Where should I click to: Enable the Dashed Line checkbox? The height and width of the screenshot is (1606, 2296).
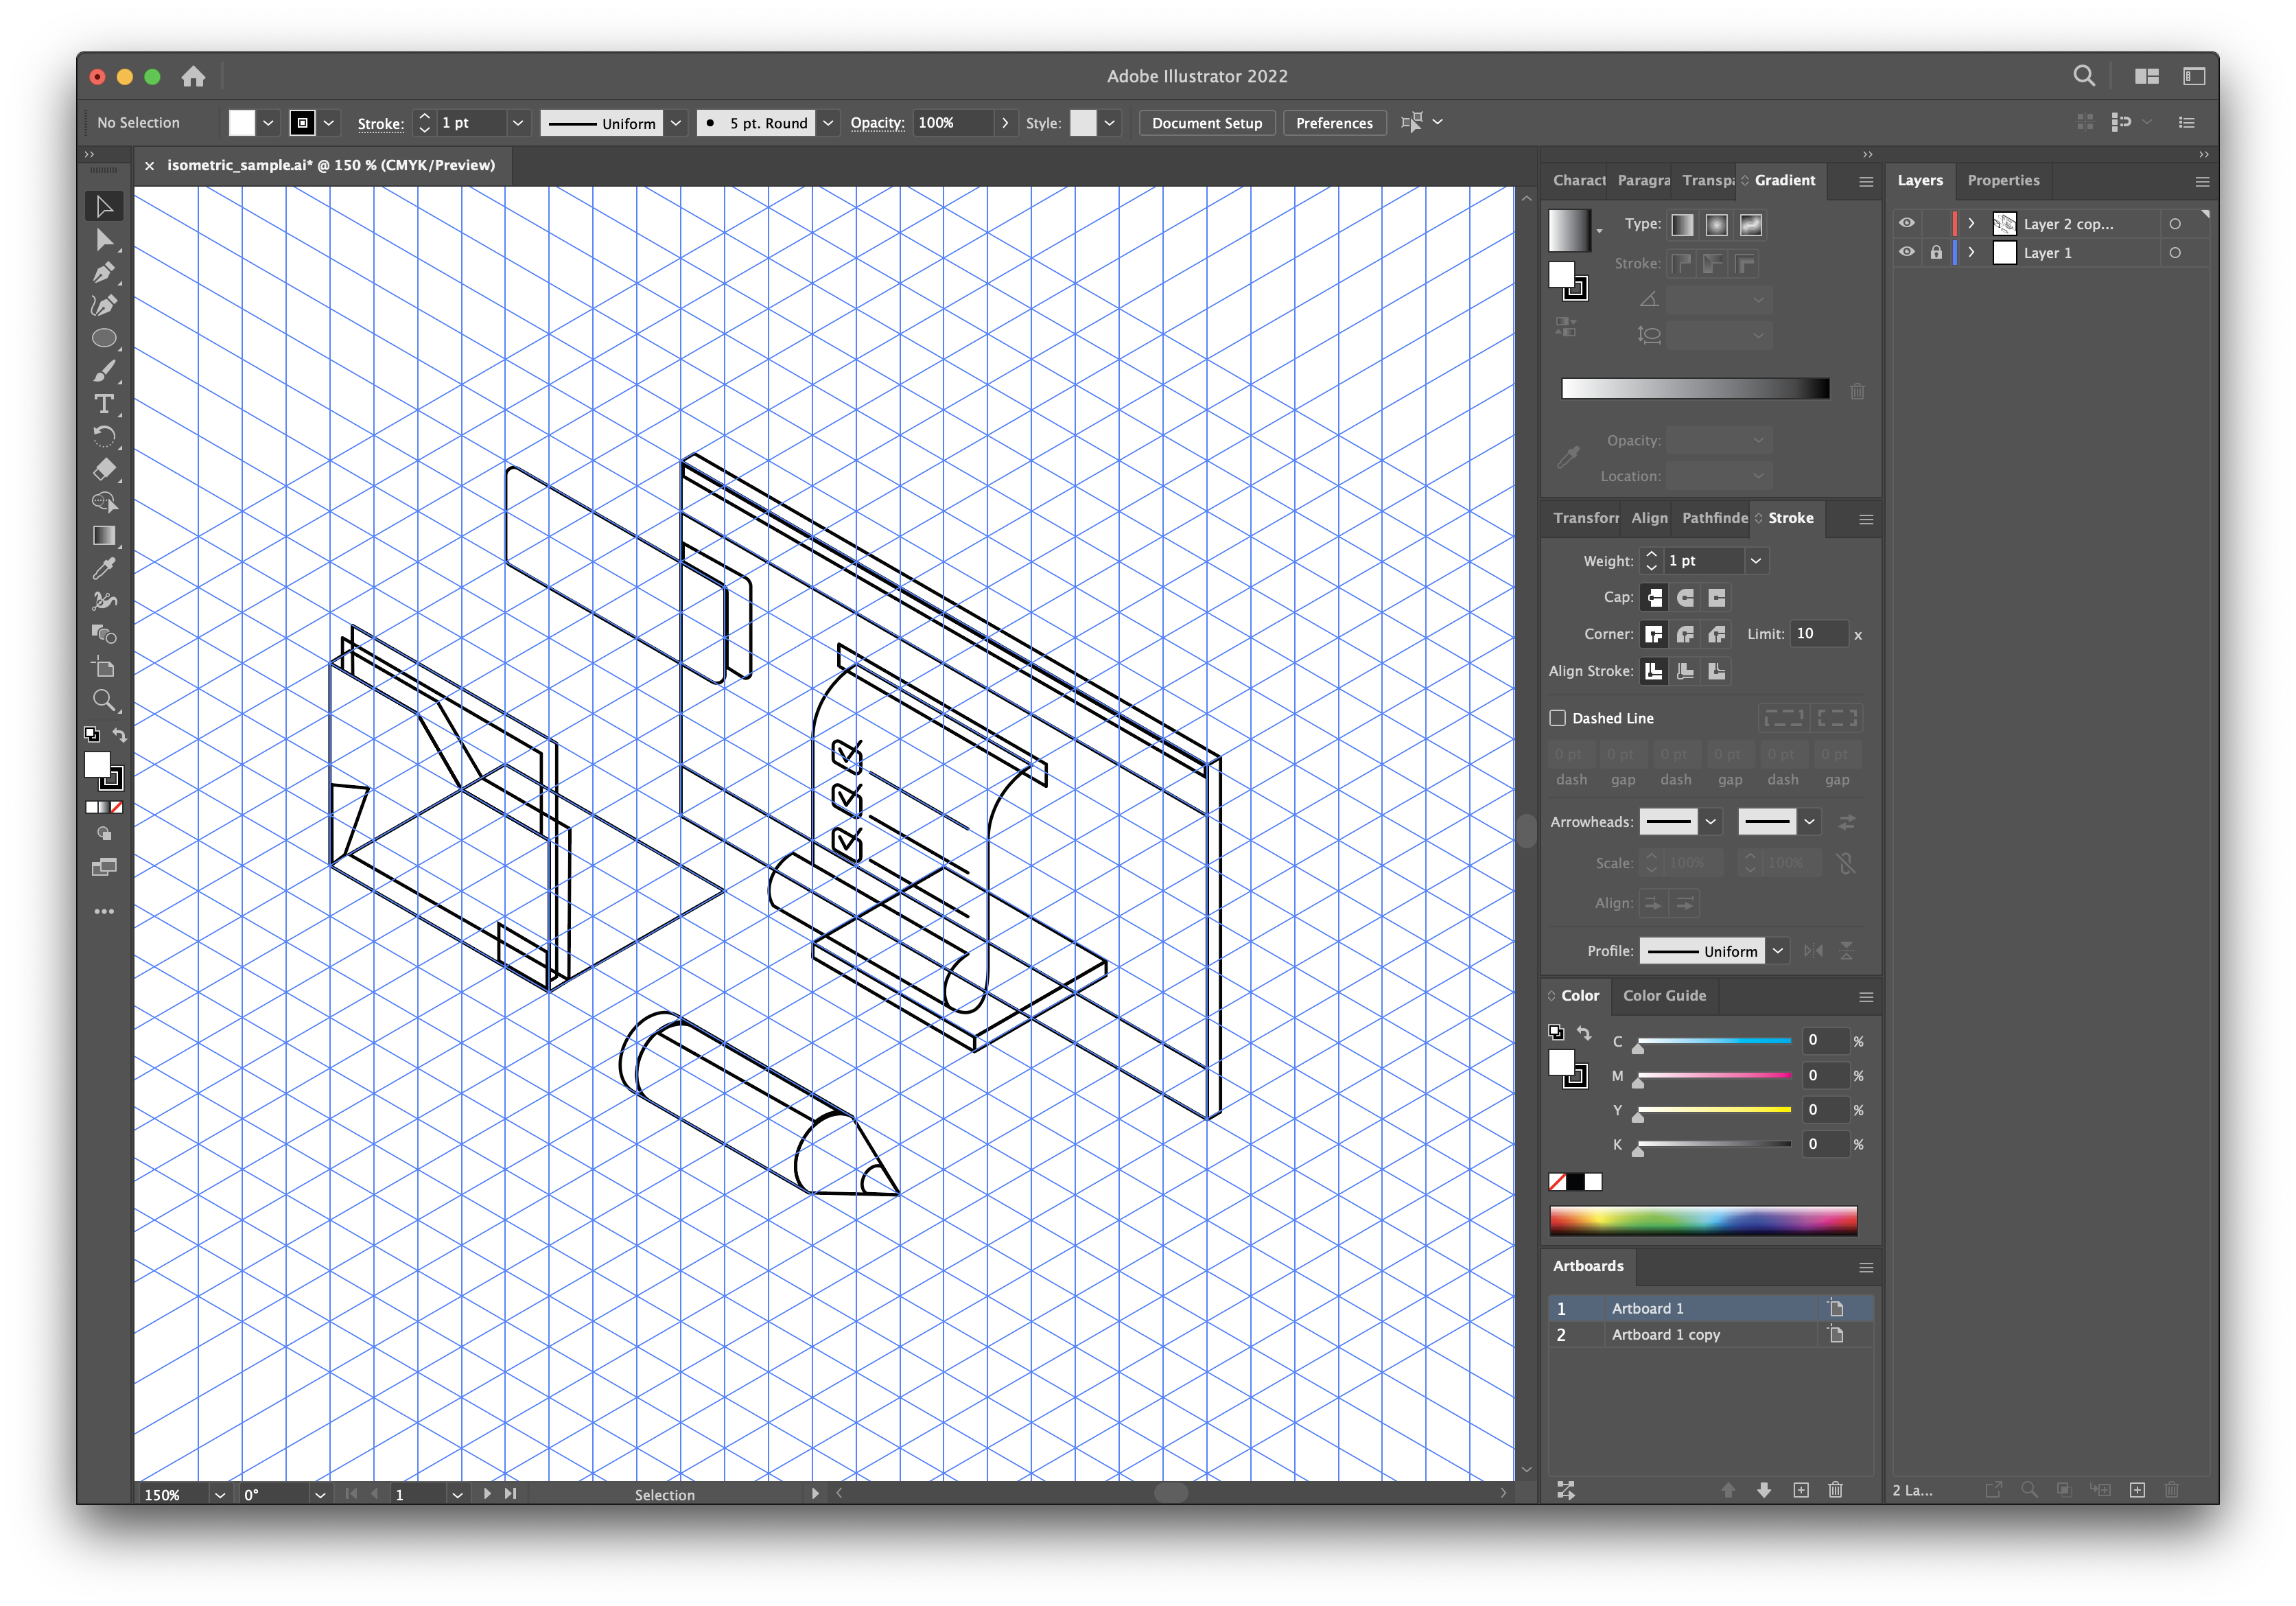coord(1557,718)
